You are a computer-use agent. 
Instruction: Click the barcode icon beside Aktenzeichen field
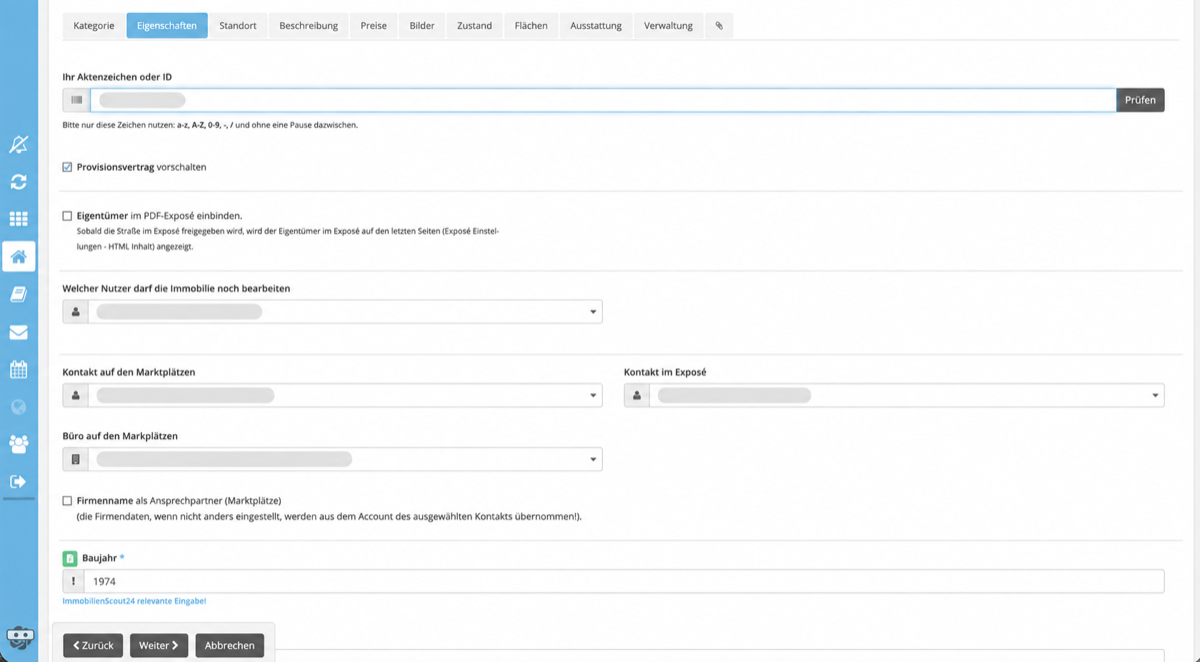(x=76, y=100)
